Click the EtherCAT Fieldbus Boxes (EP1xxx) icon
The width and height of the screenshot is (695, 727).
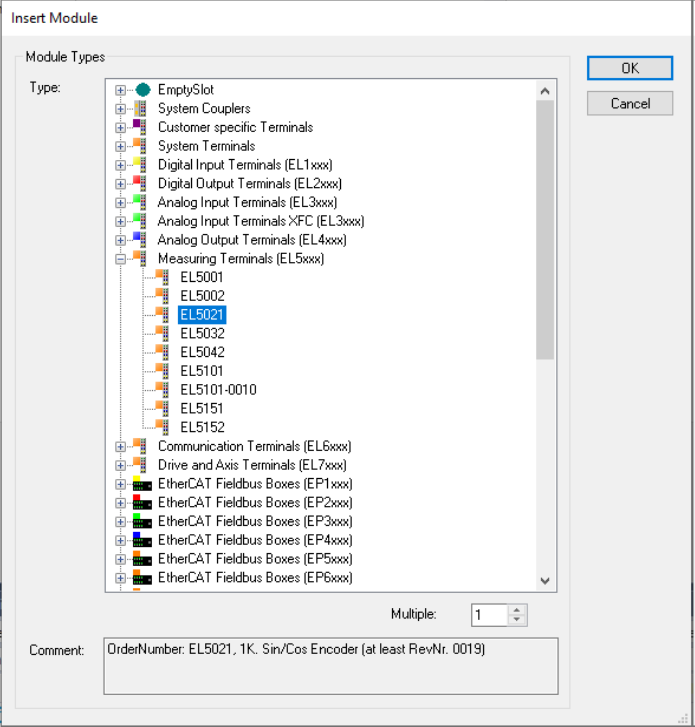(142, 484)
